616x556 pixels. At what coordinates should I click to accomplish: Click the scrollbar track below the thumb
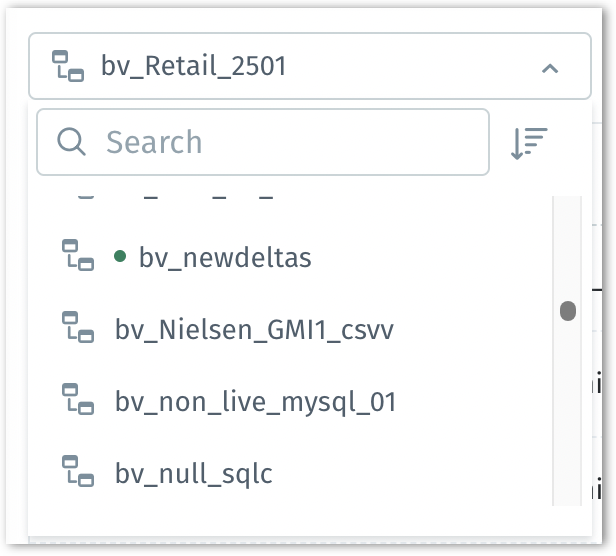pyautogui.click(x=568, y=420)
